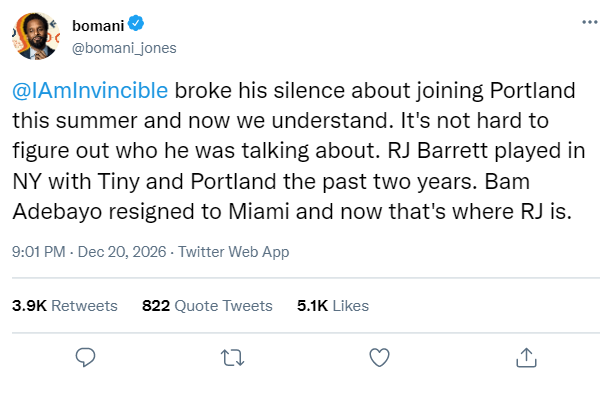Click 'RJ Barrett' in the tweet text

(438, 151)
